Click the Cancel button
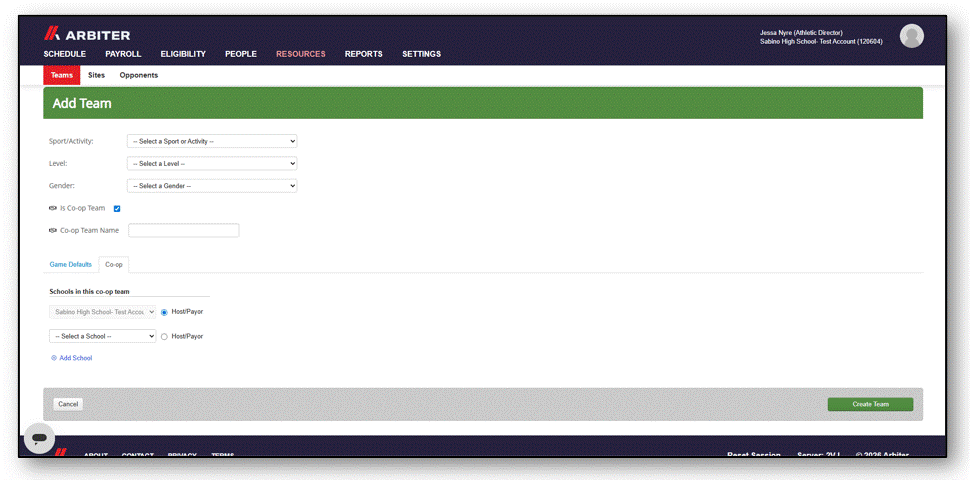Image resolution: width=970 pixels, height=480 pixels. [x=68, y=404]
